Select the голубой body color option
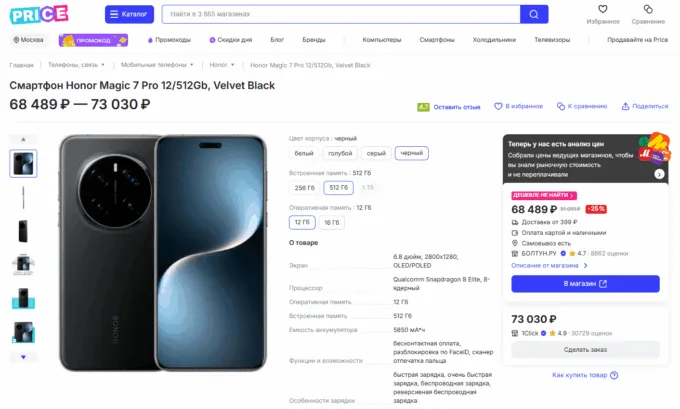 coord(340,153)
